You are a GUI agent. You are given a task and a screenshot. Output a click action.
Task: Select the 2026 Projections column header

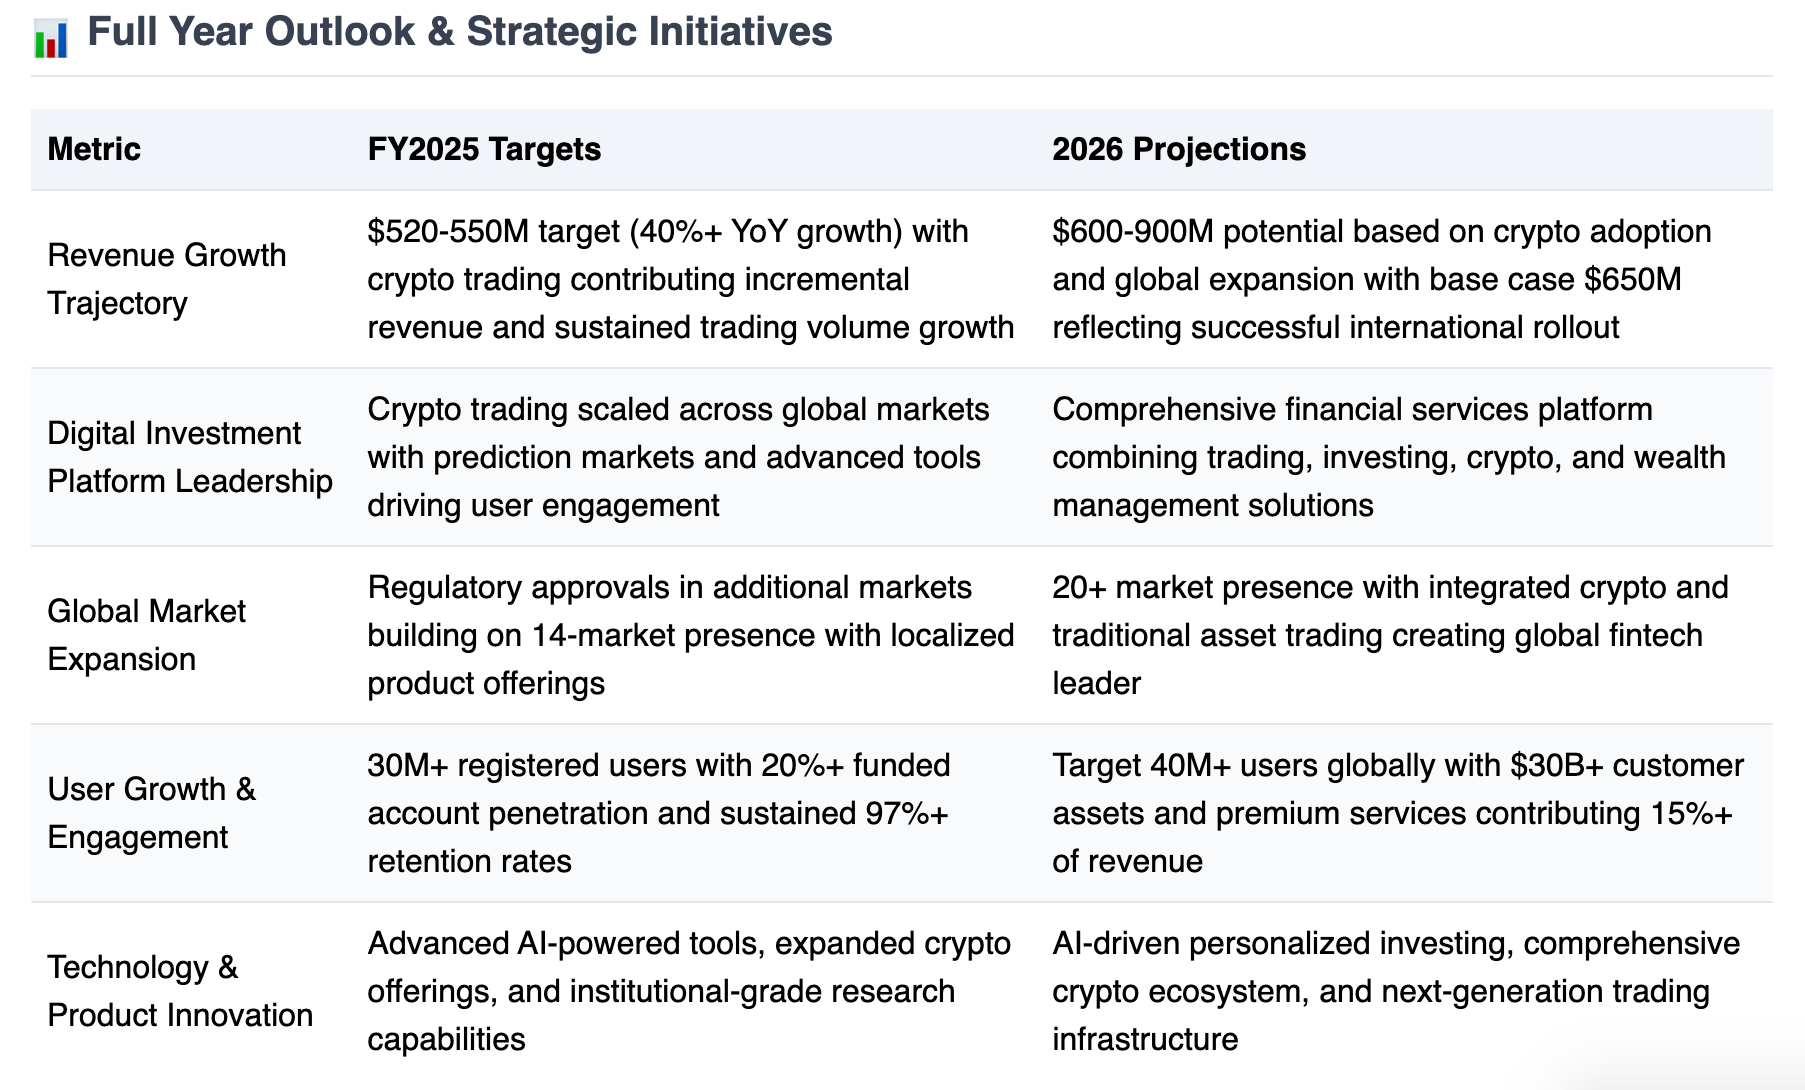coord(1179,149)
